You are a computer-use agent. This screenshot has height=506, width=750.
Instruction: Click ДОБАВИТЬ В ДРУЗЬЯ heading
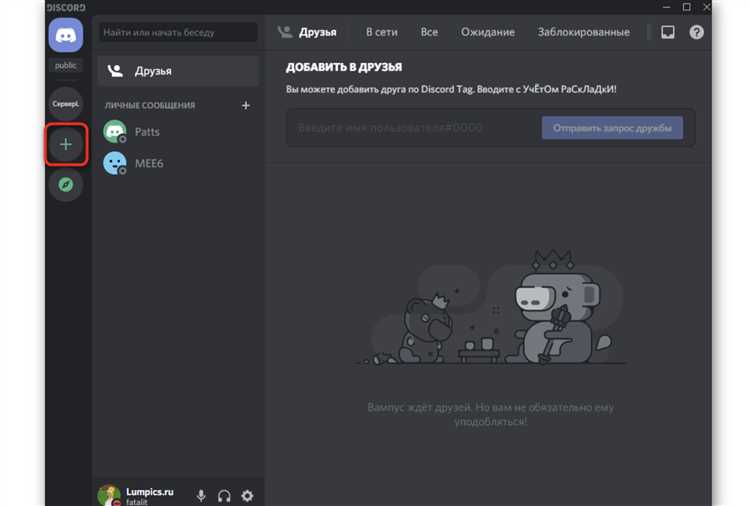(344, 67)
